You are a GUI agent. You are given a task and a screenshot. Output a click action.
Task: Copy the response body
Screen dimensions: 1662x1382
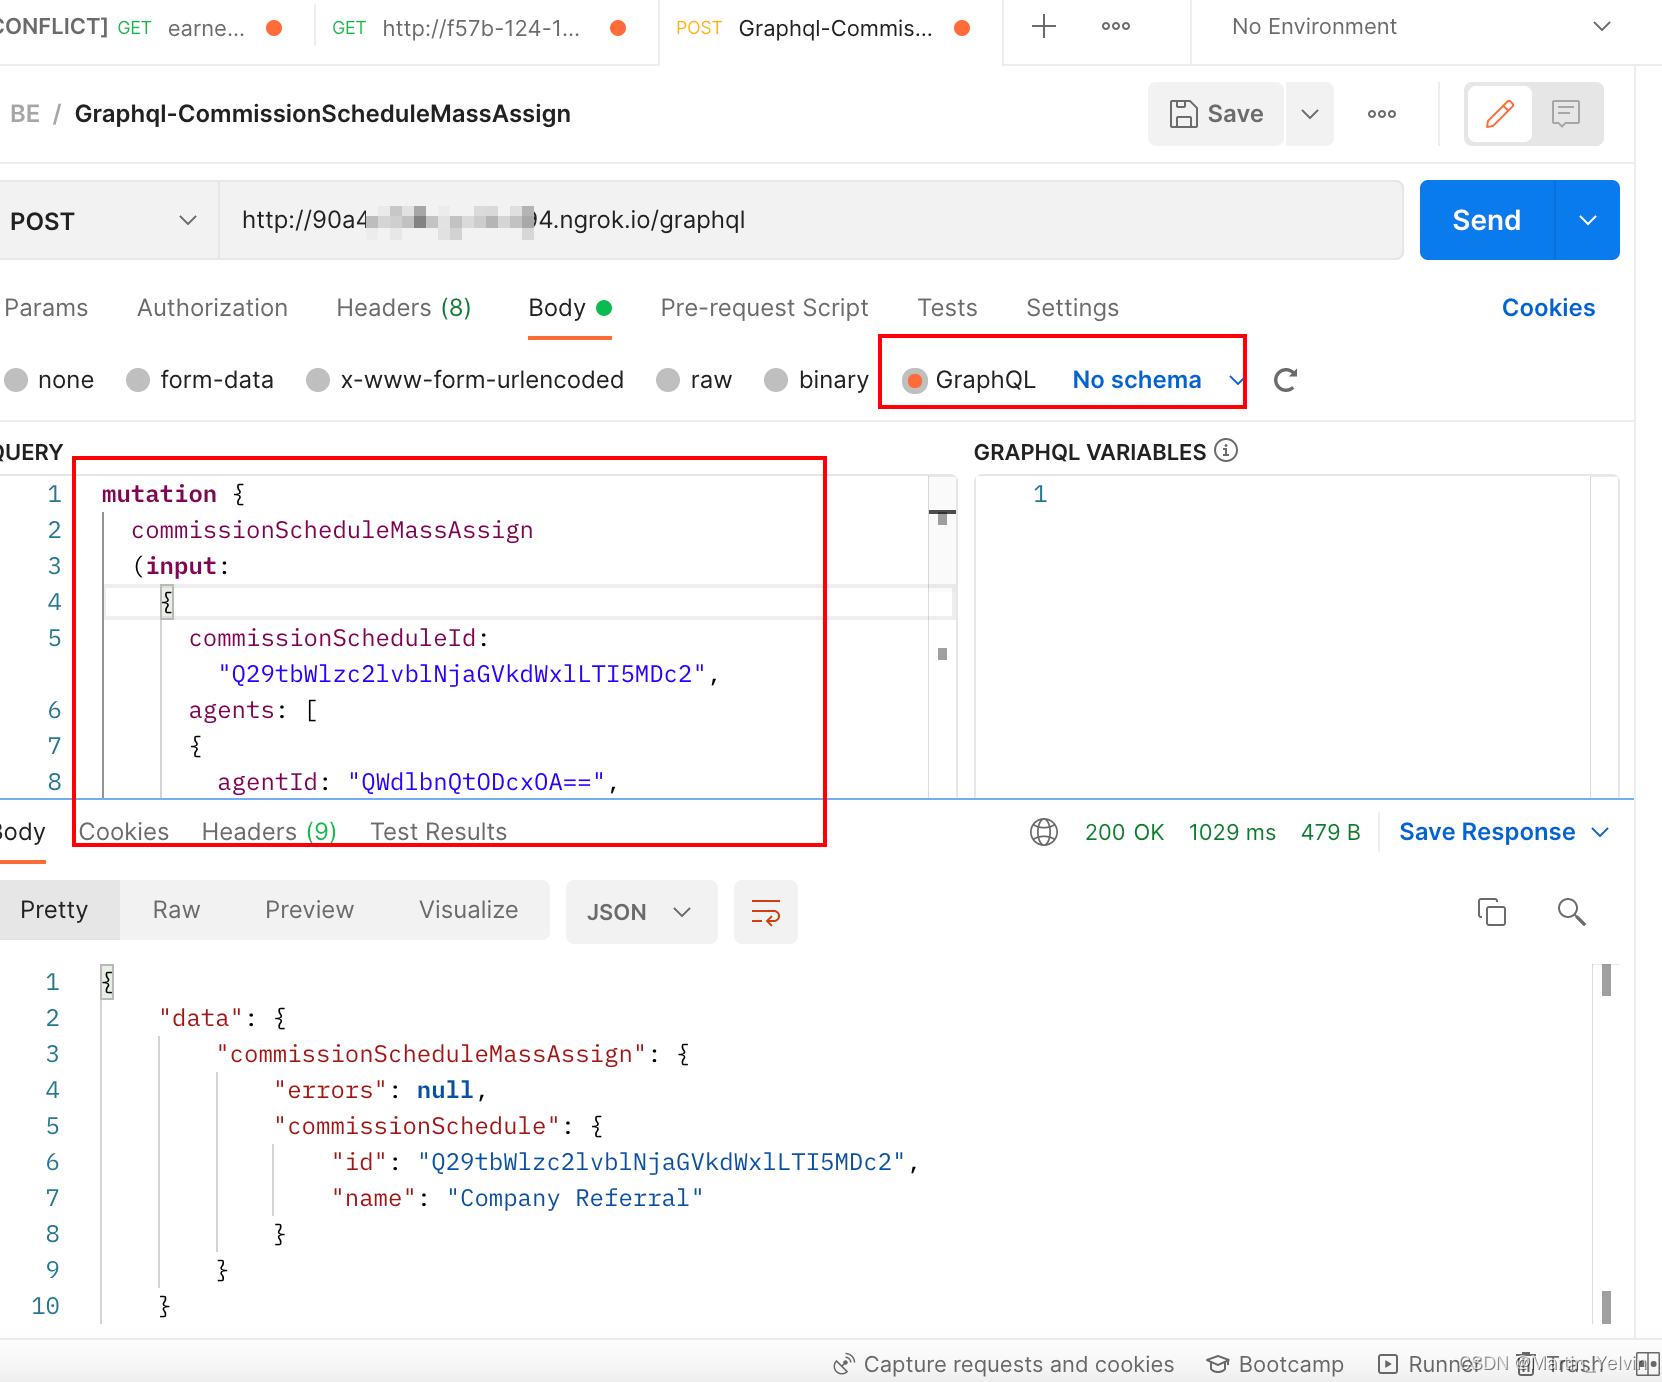(x=1492, y=912)
